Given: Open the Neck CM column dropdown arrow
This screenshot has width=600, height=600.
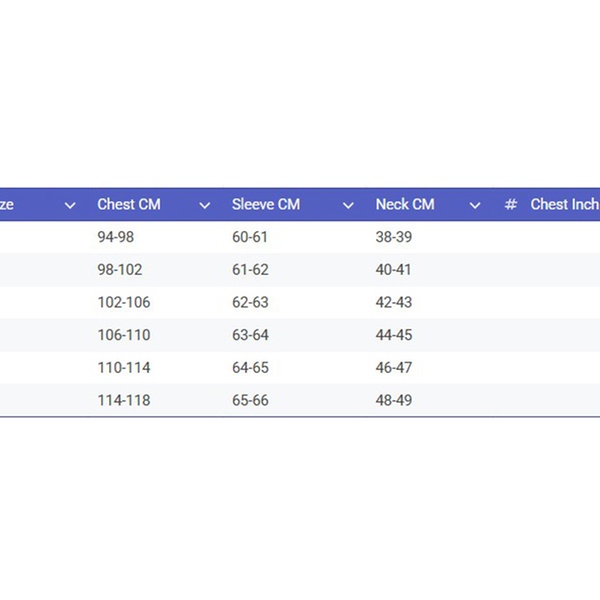Looking at the screenshot, I should pyautogui.click(x=475, y=205).
